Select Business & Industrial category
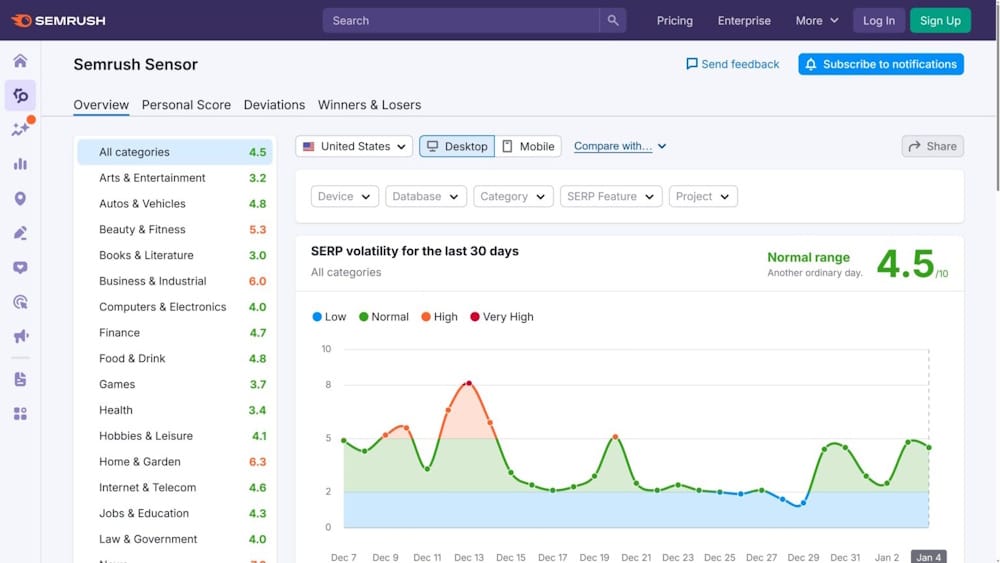Image resolution: width=1000 pixels, height=563 pixels. 152,281
